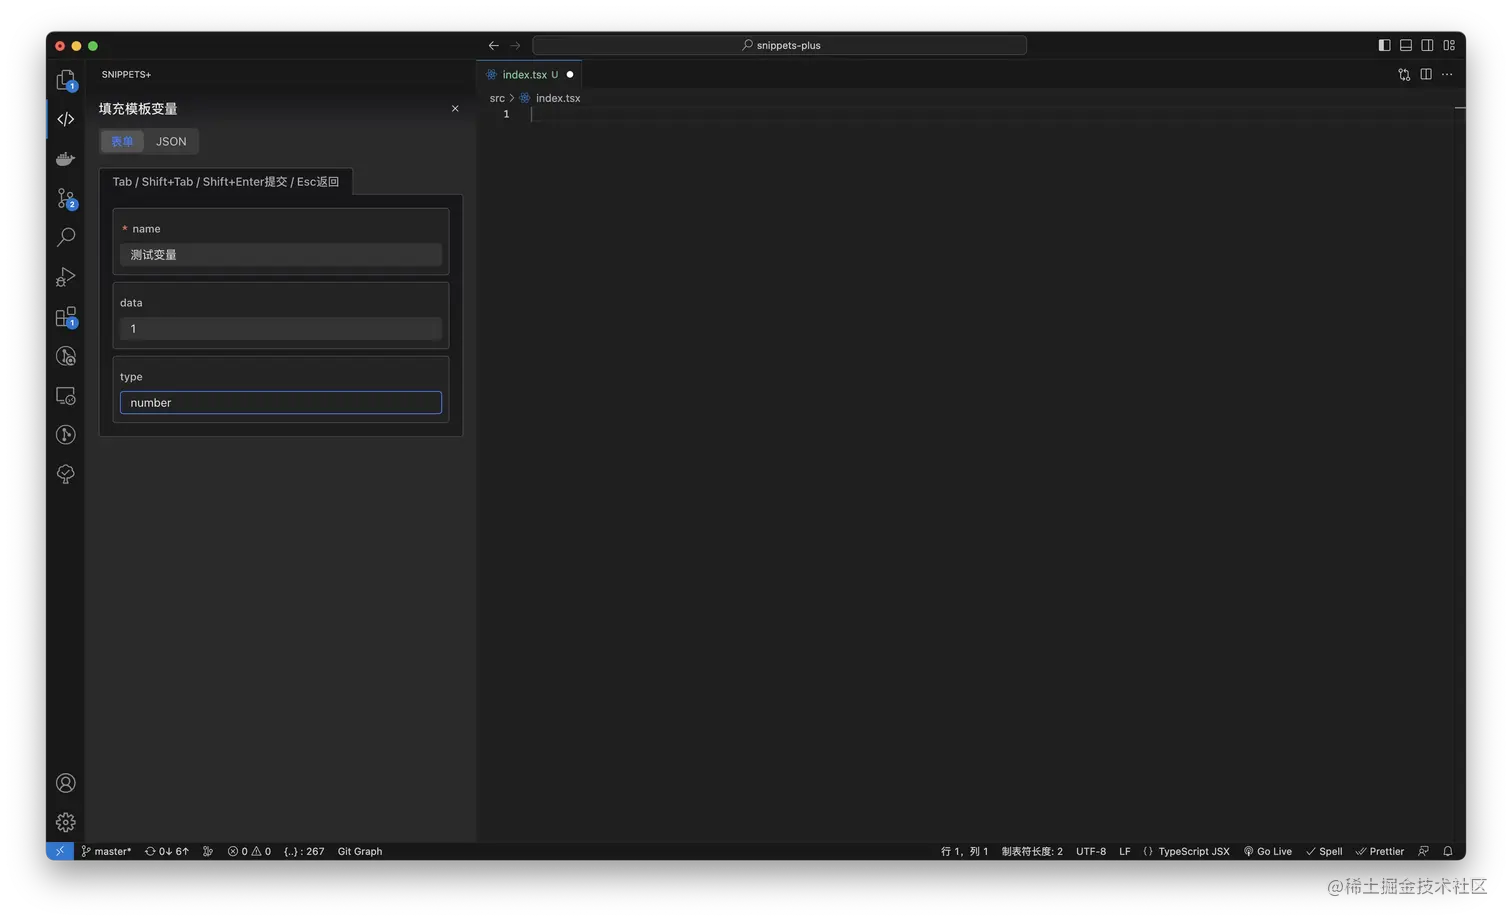Click the src breadcrumb segment

(x=497, y=98)
